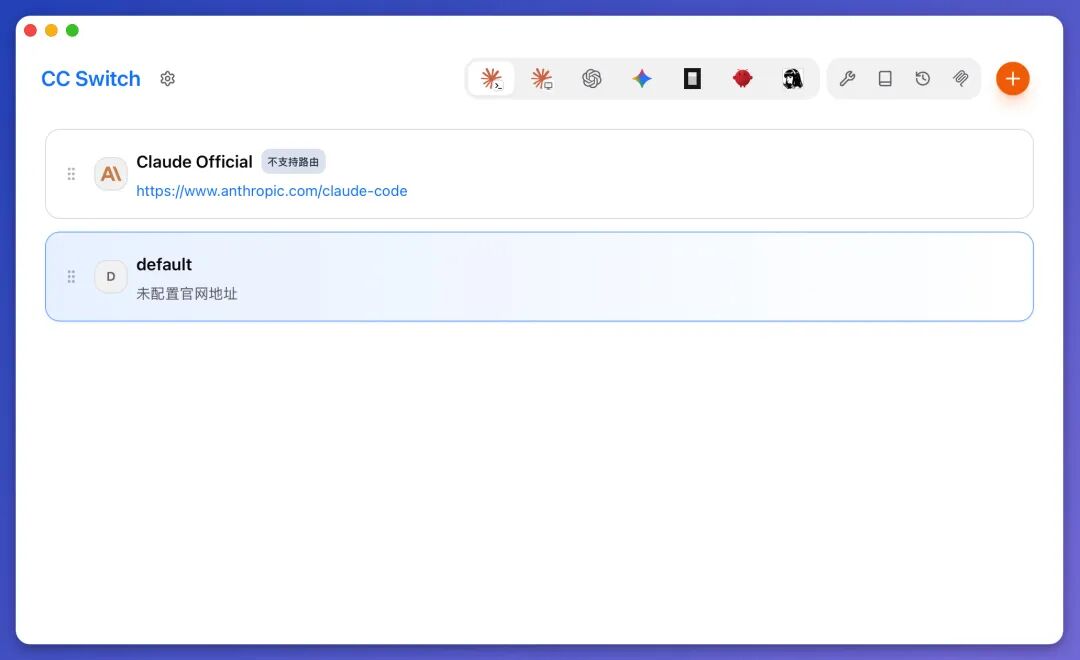Image resolution: width=1080 pixels, height=660 pixels.
Task: Open the anthropic.com/claude-code link
Action: pyautogui.click(x=271, y=191)
